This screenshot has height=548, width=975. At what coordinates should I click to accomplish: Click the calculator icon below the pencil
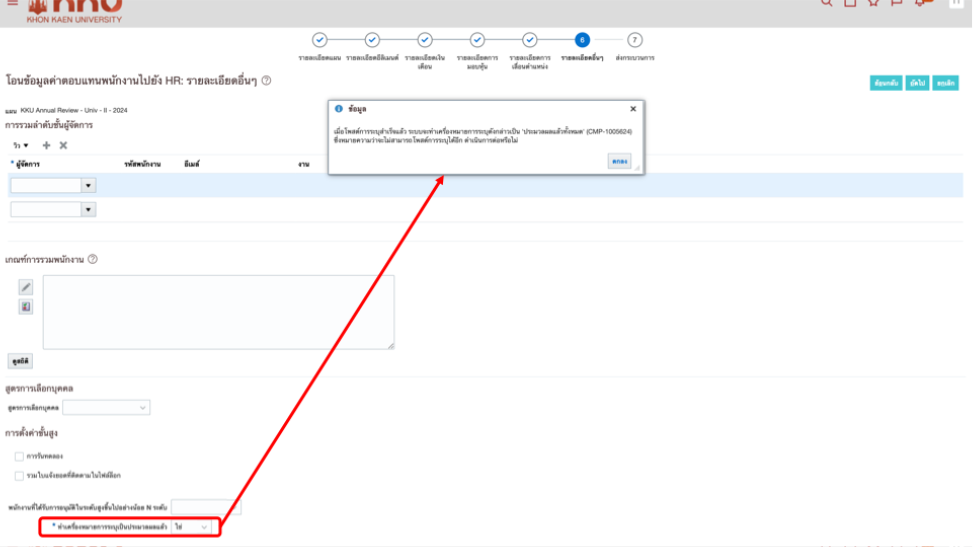pos(26,307)
